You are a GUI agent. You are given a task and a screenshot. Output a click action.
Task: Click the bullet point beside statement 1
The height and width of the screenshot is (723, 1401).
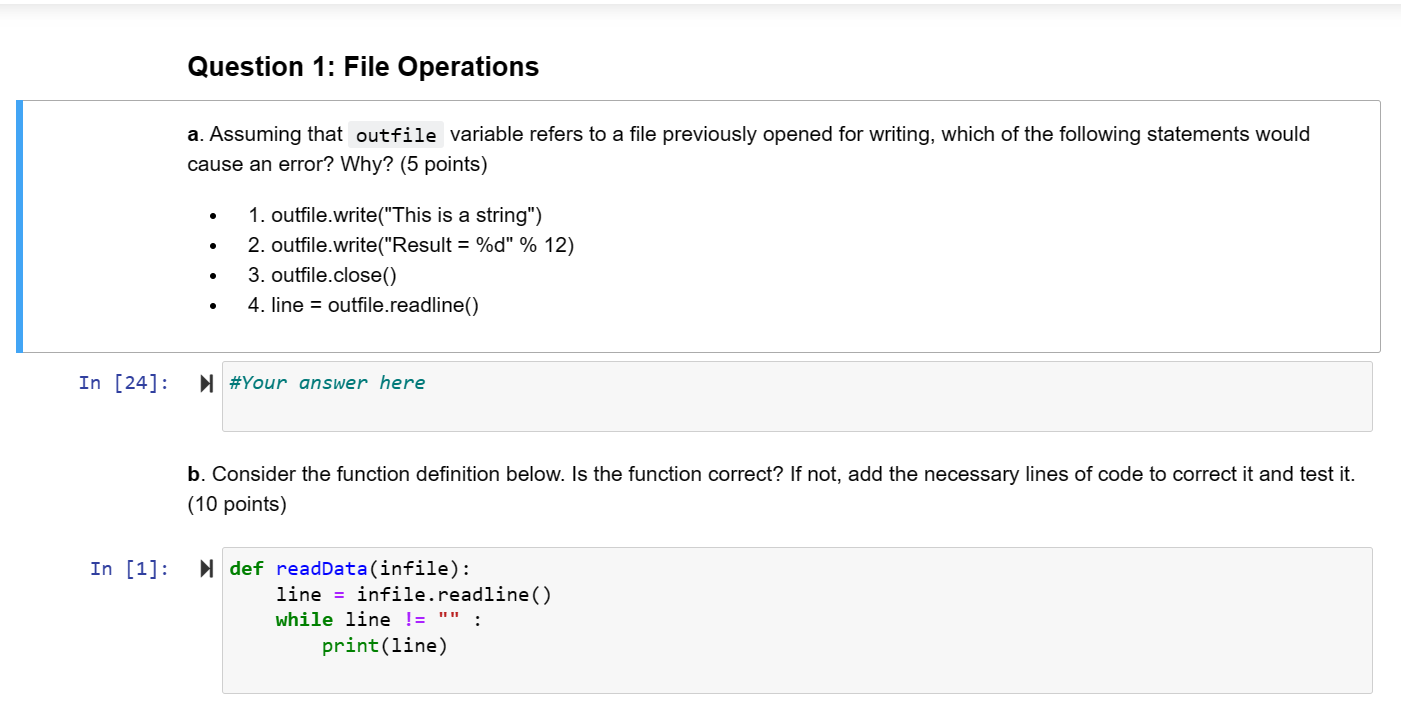click(211, 215)
